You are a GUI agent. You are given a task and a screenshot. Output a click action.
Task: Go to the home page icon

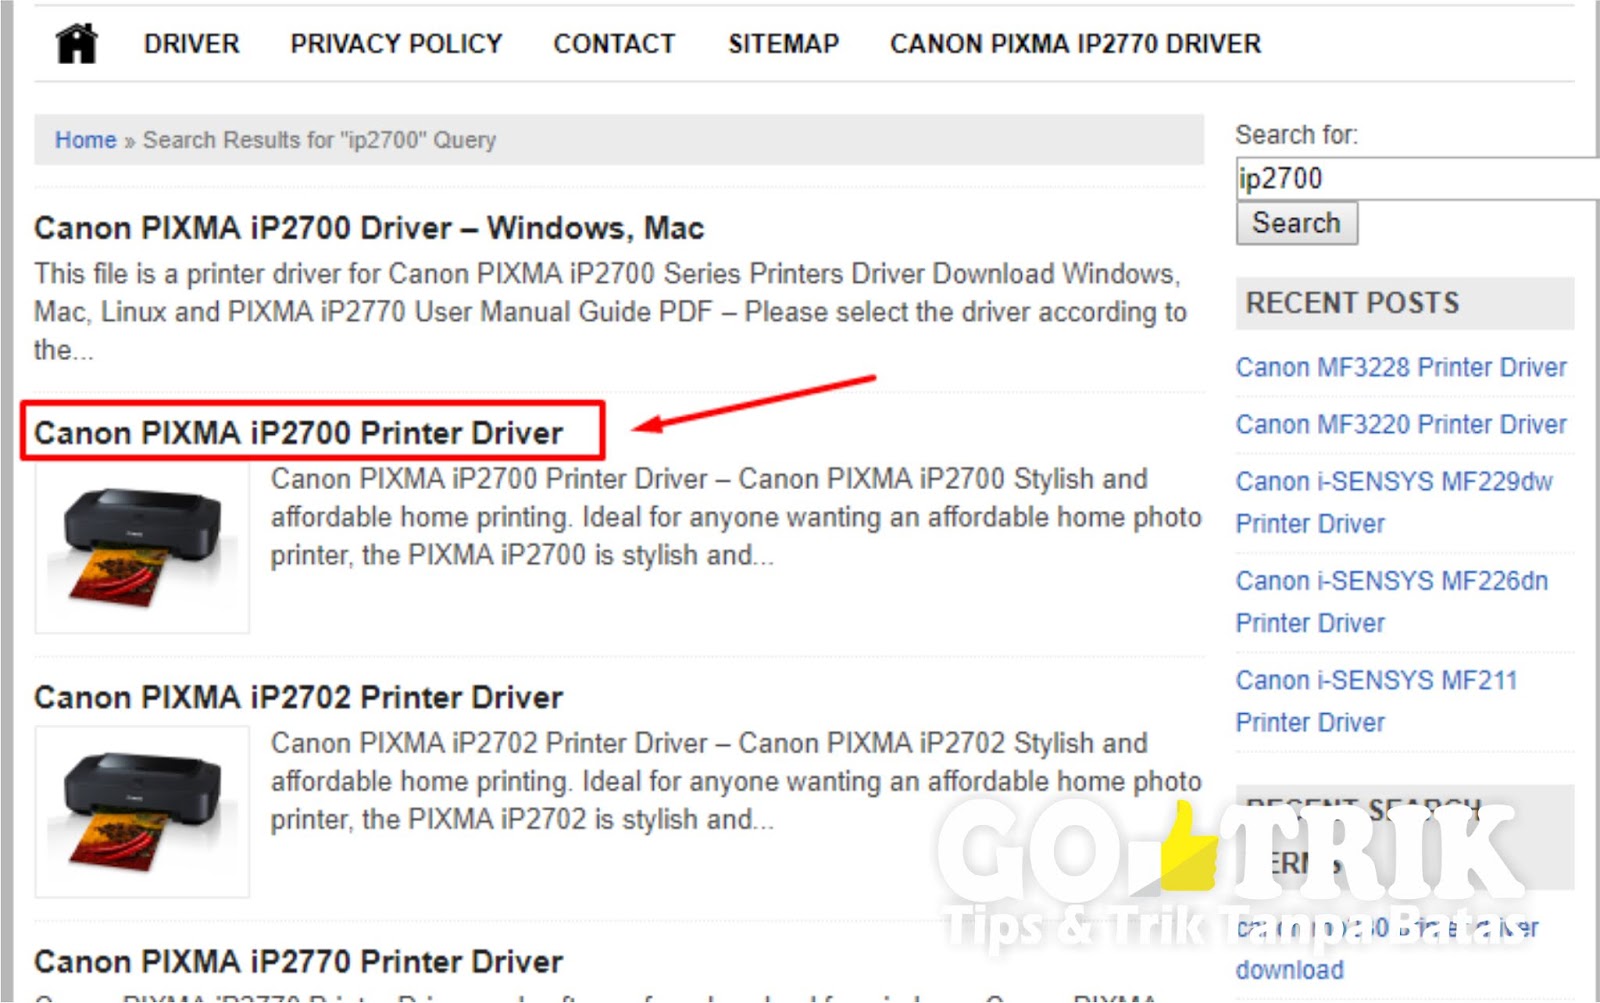[x=77, y=44]
